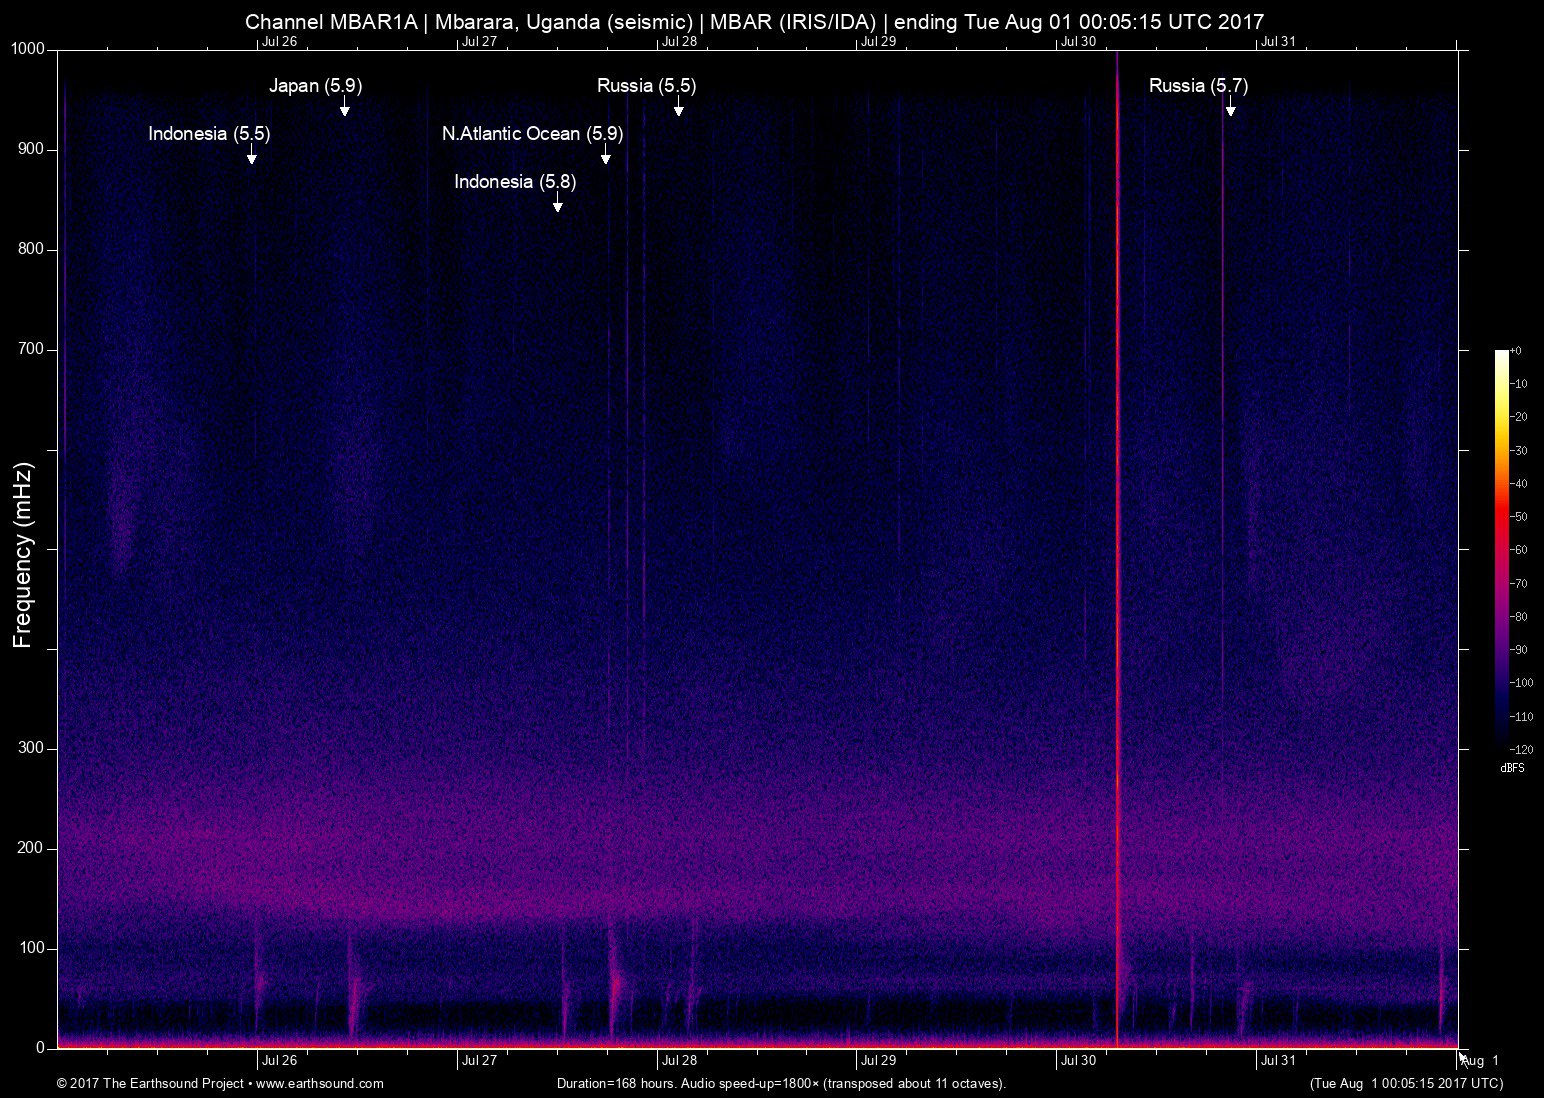This screenshot has height=1098, width=1544.
Task: Select the 300 frequency tick label
Action: [x=32, y=747]
